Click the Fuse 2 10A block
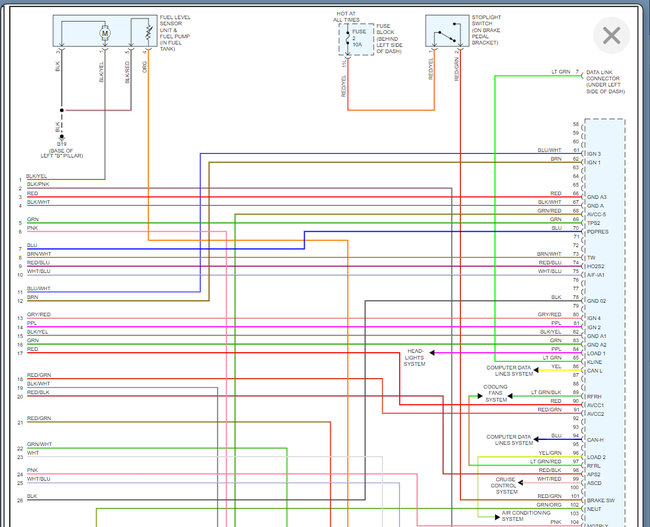The image size is (650, 527). (x=358, y=39)
